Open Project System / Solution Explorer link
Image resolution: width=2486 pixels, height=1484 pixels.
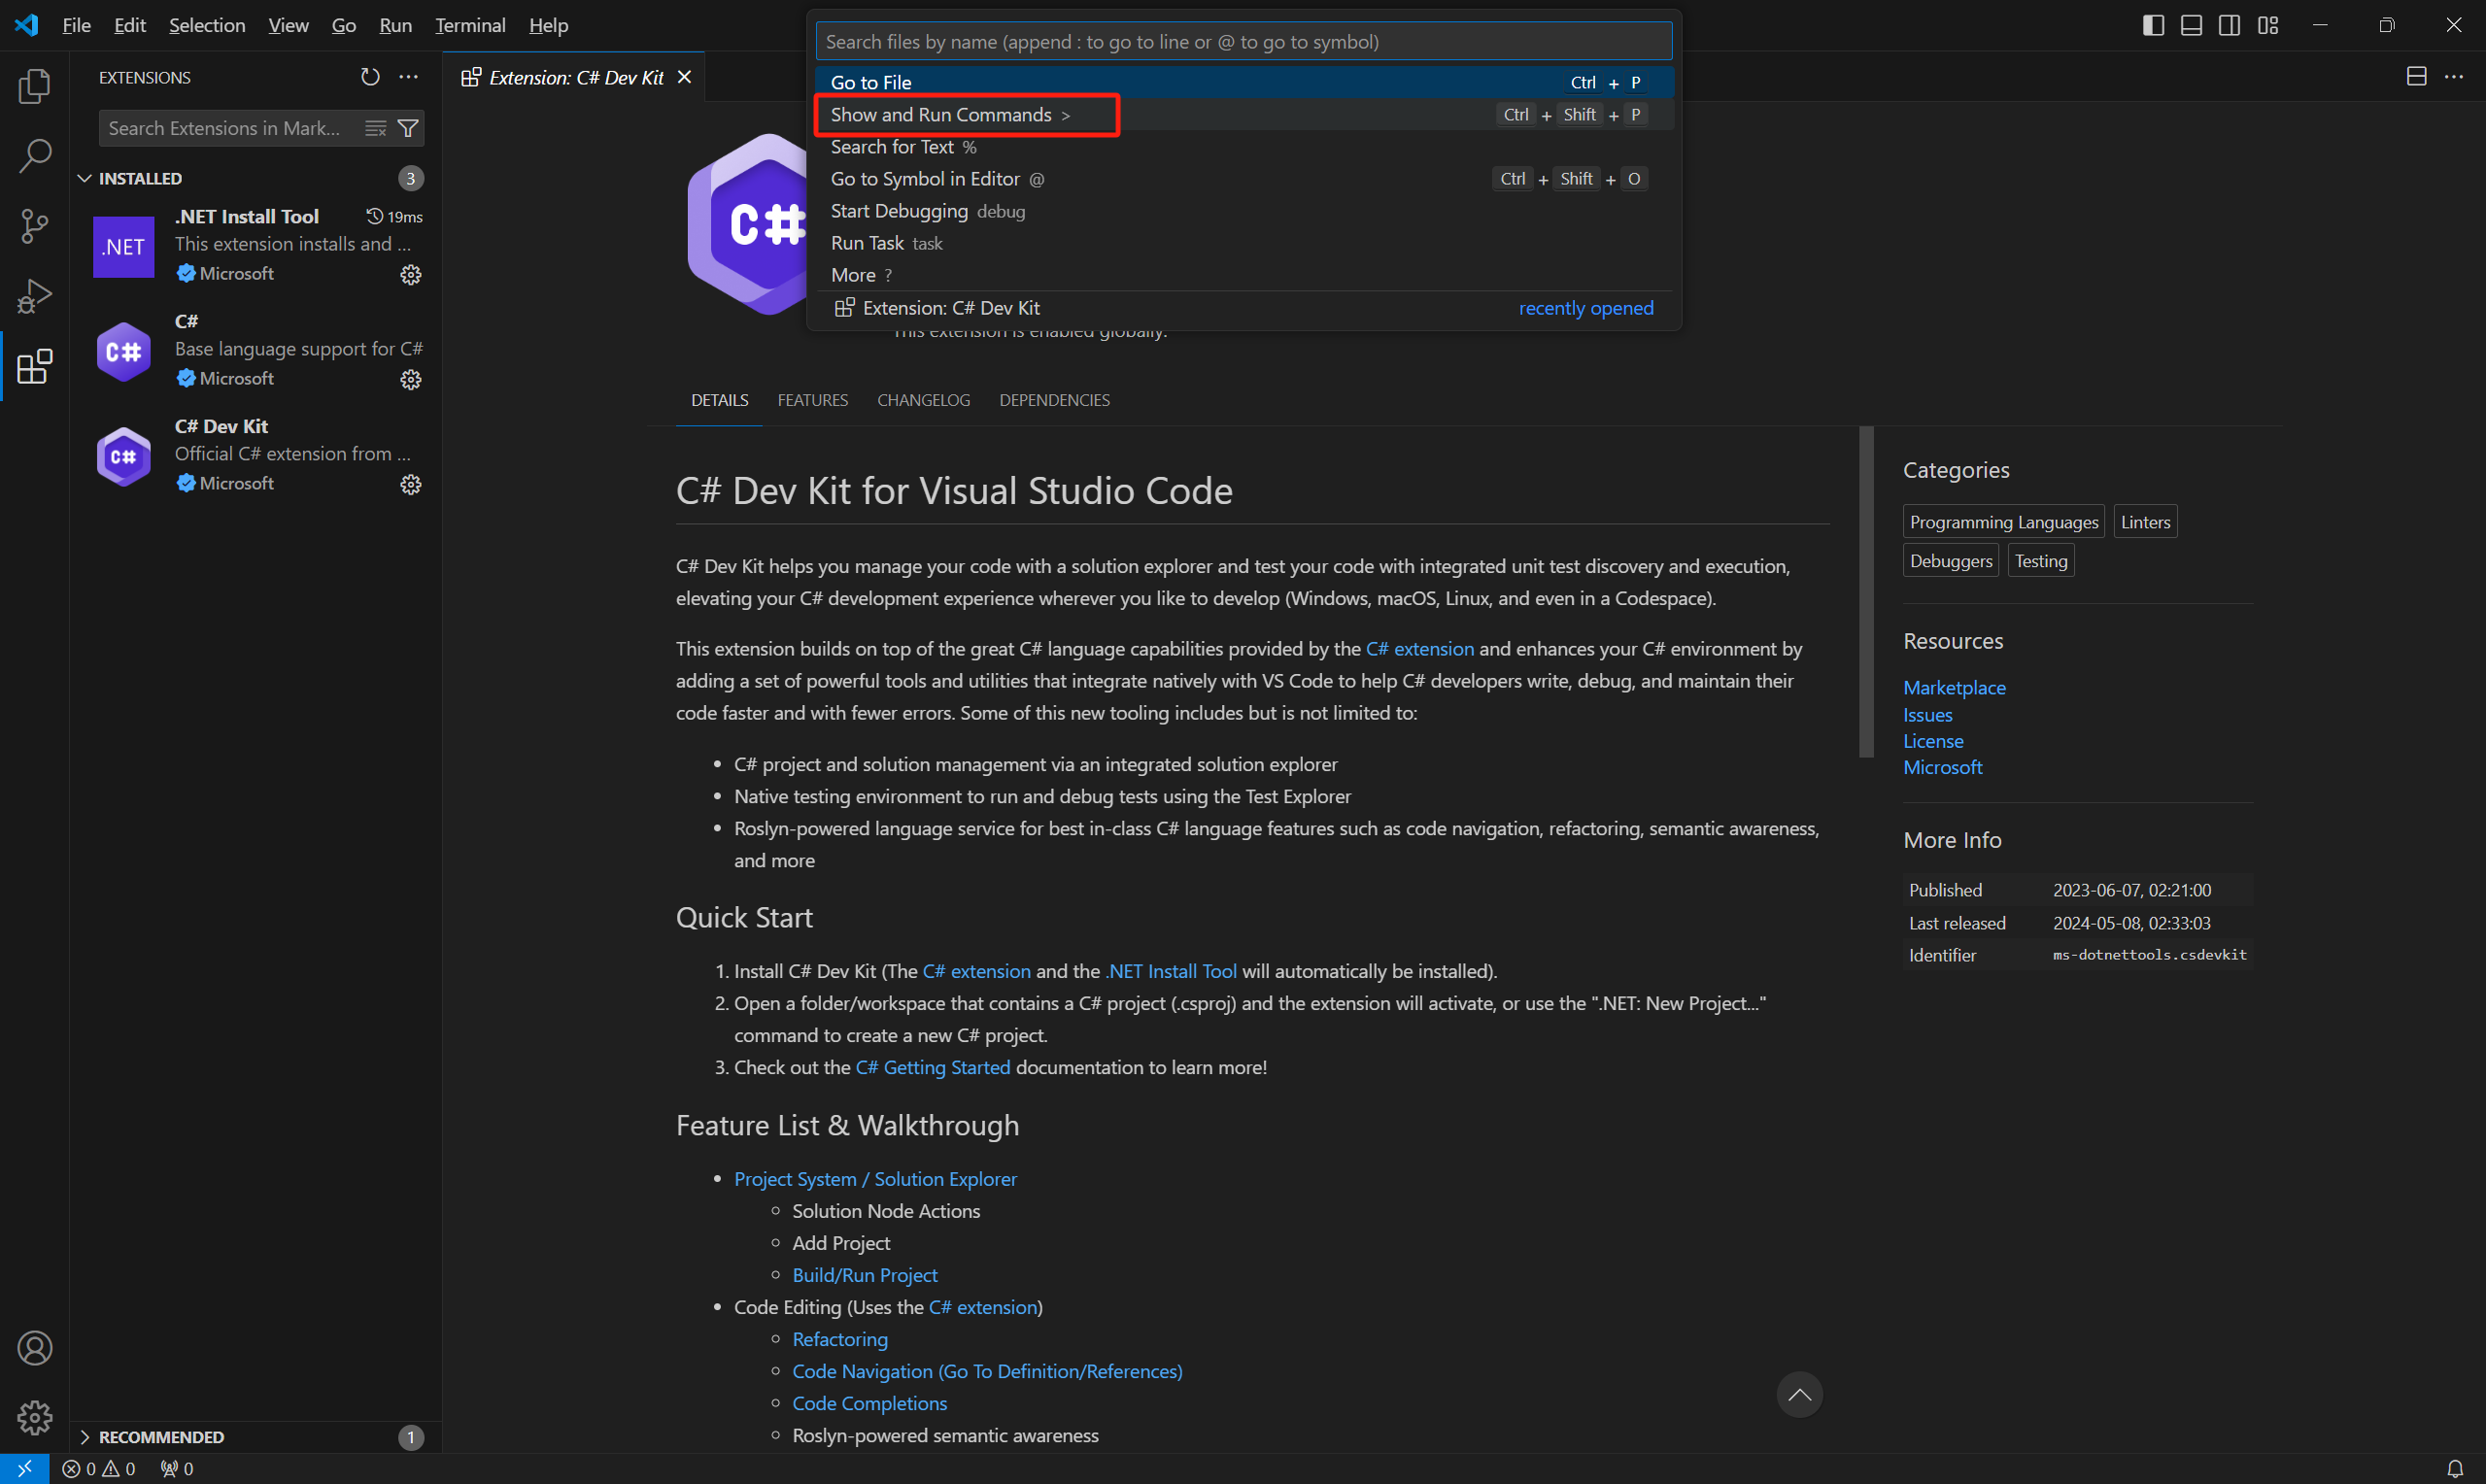[875, 1179]
